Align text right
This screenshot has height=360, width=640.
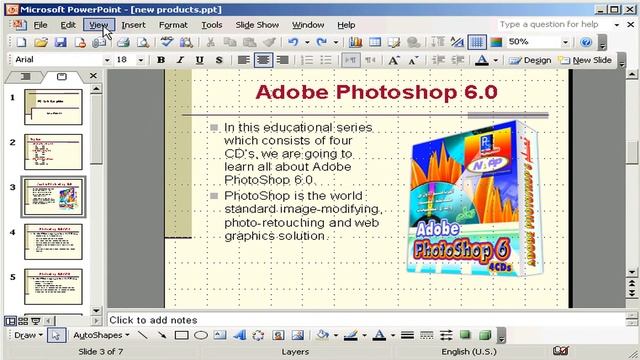click(x=282, y=60)
